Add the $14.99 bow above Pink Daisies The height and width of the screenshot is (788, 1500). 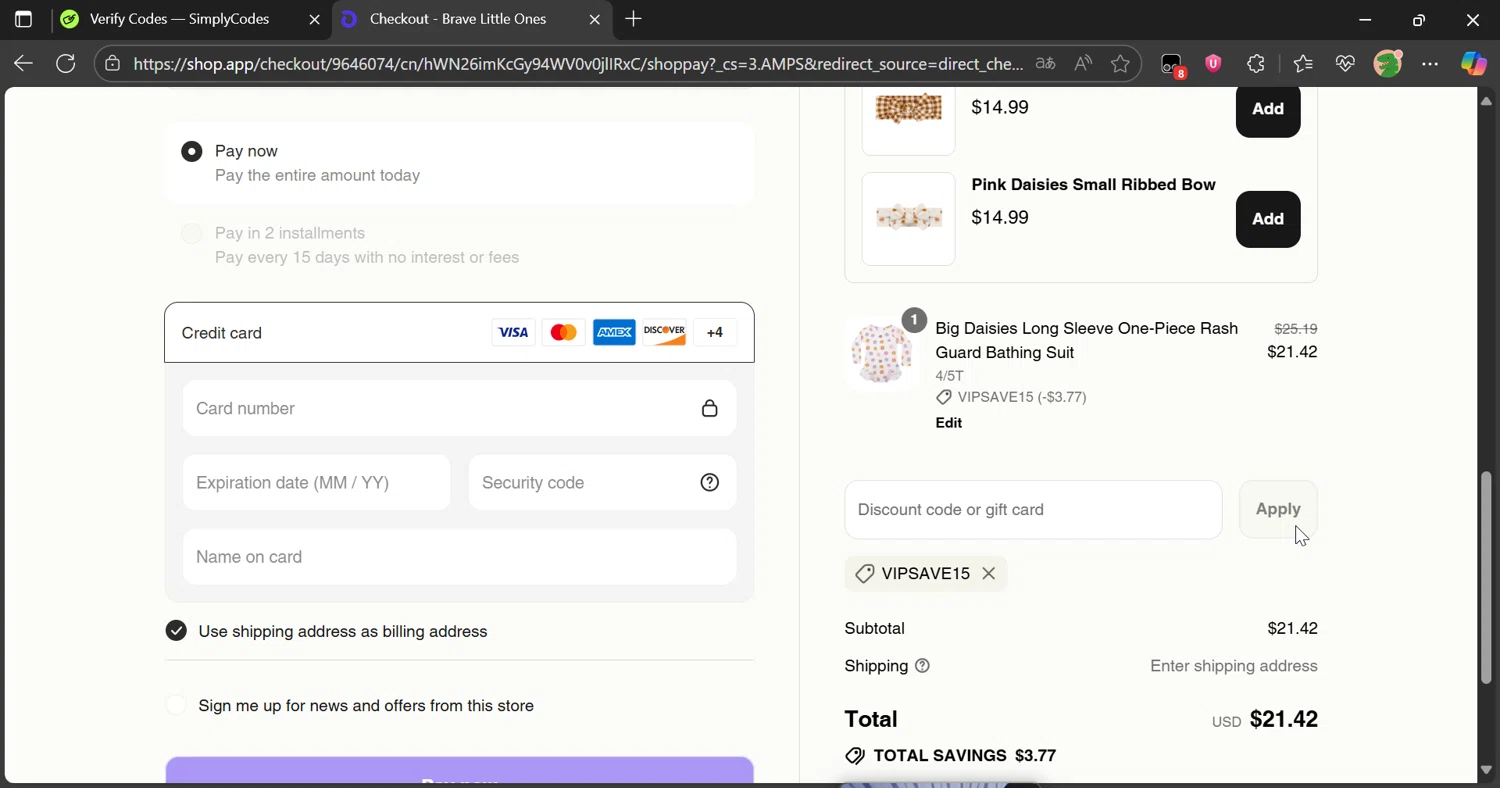(1268, 110)
